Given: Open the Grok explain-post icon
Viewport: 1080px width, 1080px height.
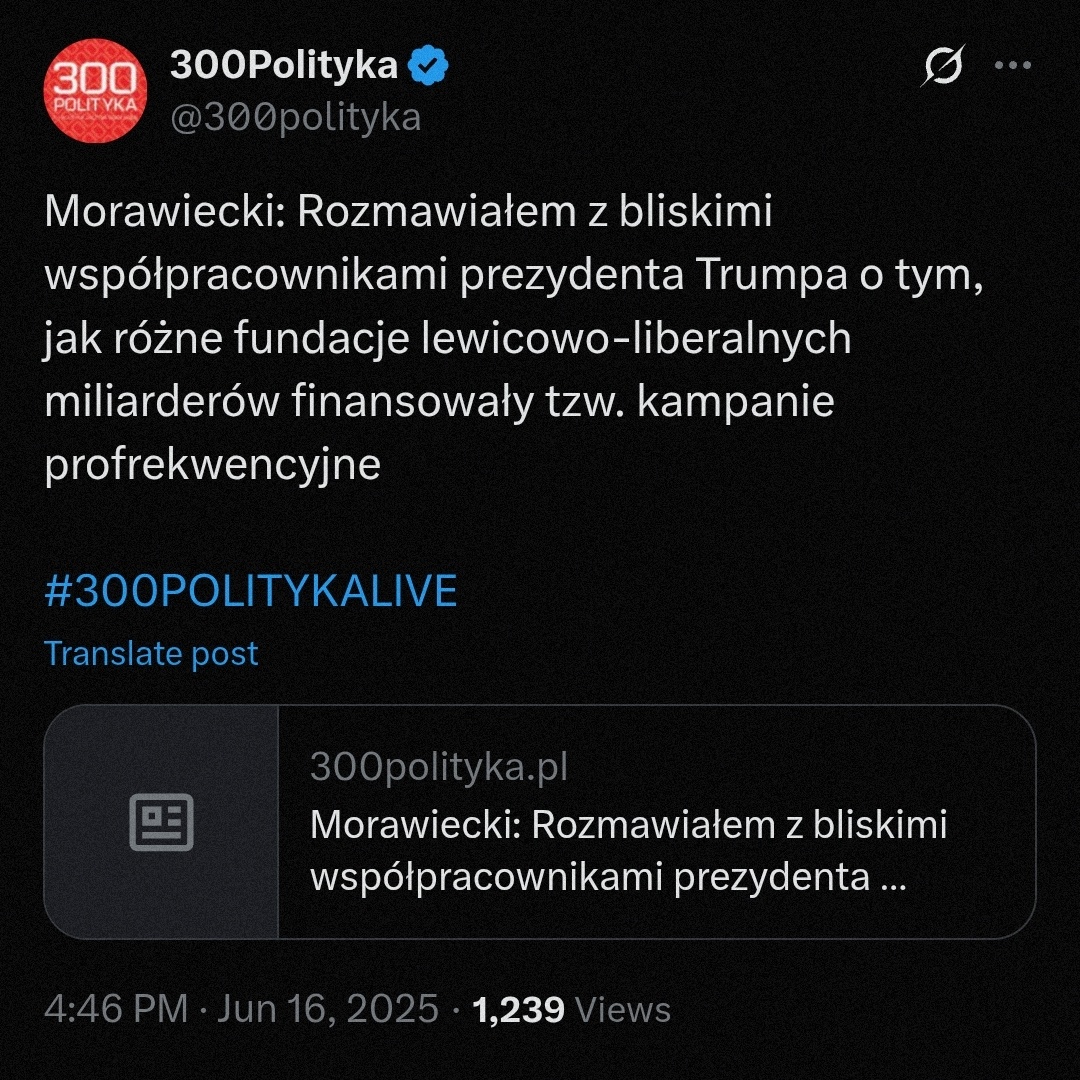Looking at the screenshot, I should point(943,66).
